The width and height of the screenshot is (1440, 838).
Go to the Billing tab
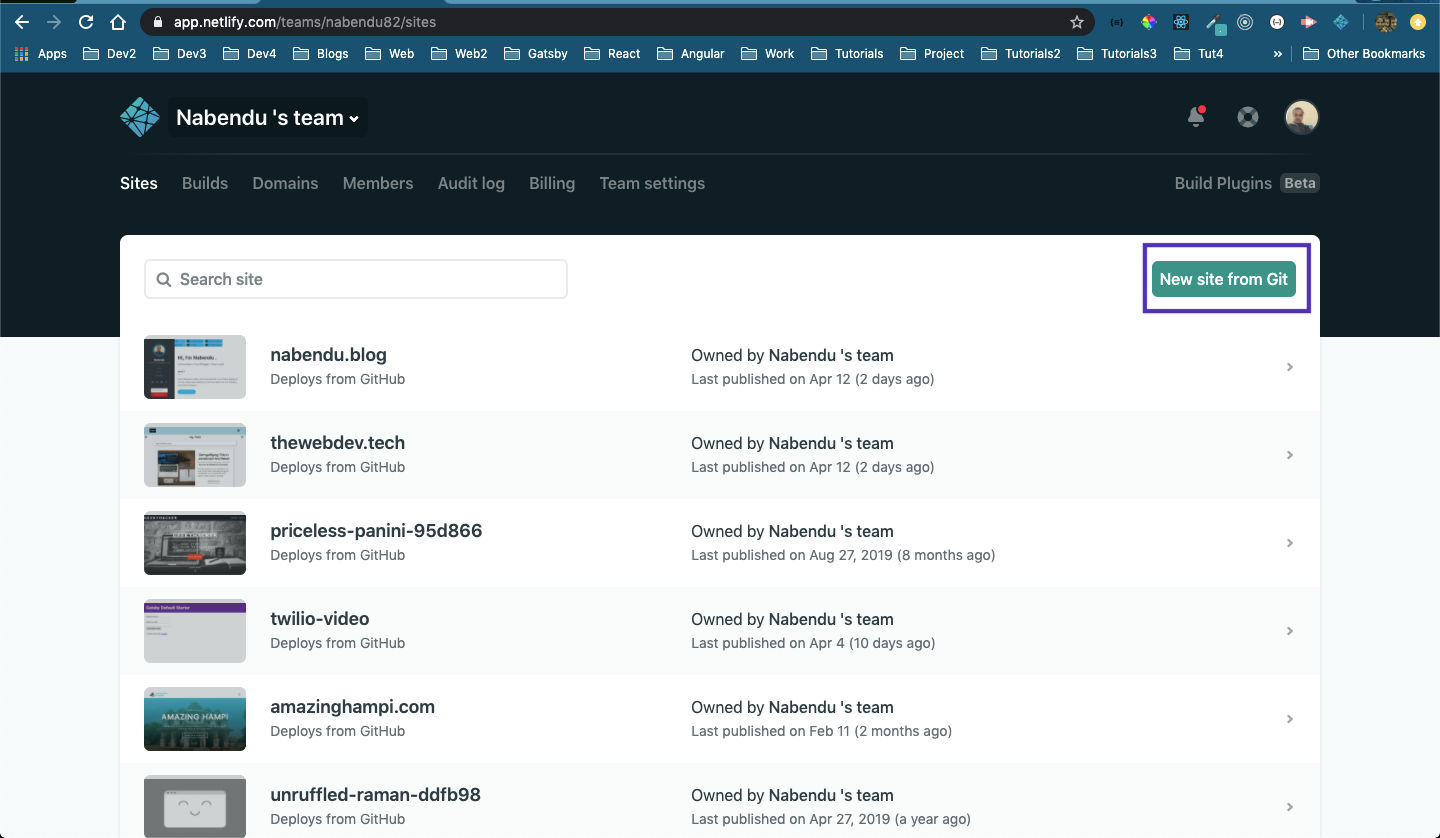point(552,183)
